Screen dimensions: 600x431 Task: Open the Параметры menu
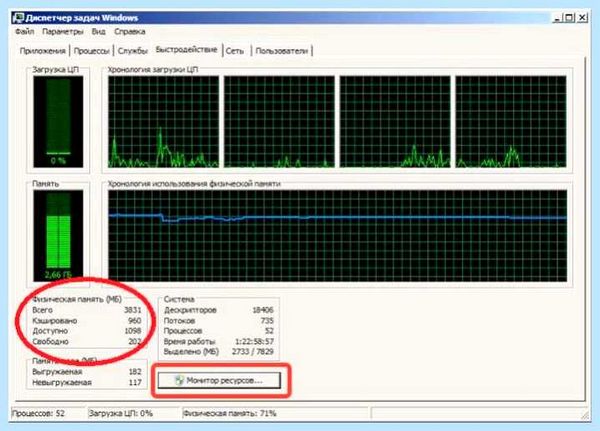pos(62,31)
